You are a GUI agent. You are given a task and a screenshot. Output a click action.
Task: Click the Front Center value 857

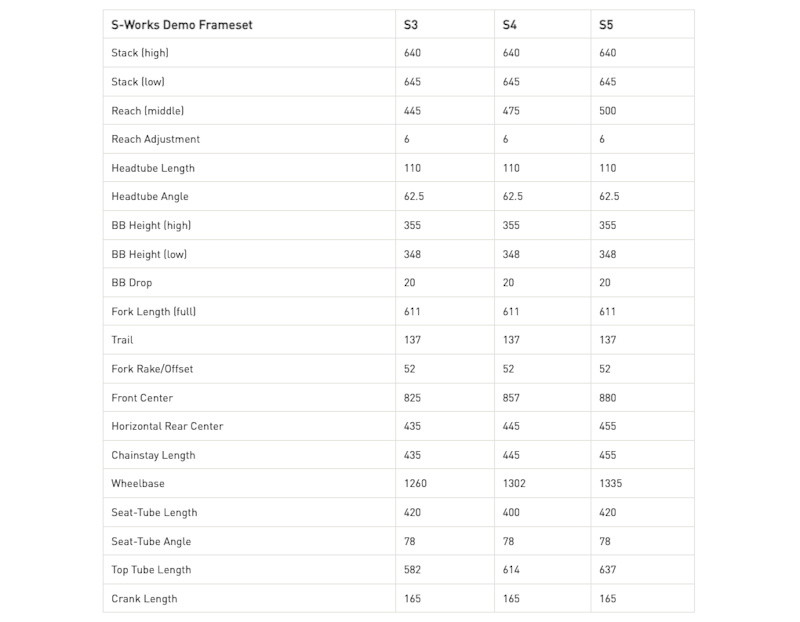click(510, 398)
